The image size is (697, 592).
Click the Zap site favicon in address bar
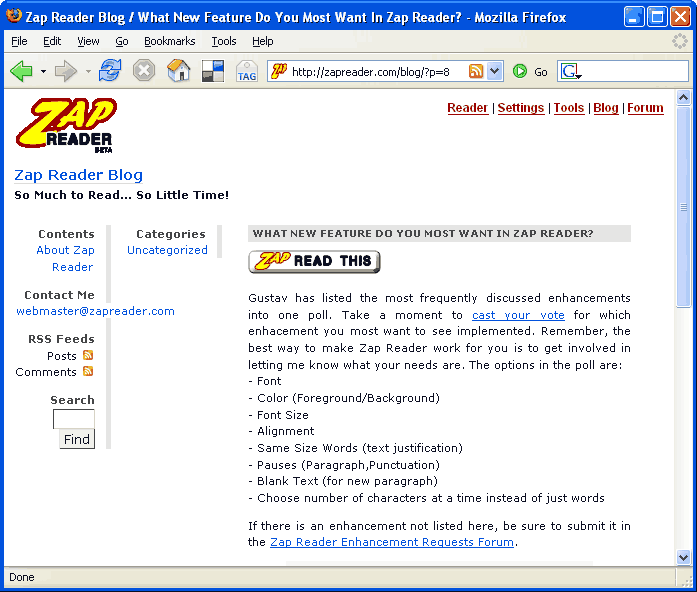pos(279,71)
